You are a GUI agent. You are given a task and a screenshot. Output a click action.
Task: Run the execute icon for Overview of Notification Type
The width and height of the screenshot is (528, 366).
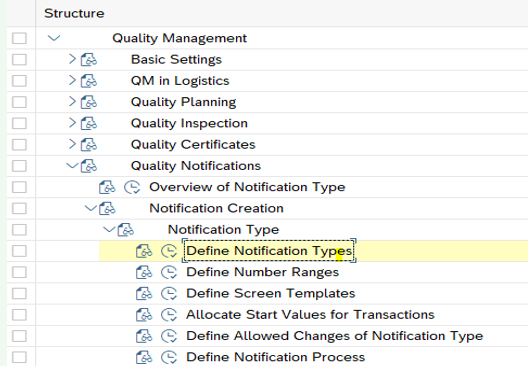click(x=132, y=188)
